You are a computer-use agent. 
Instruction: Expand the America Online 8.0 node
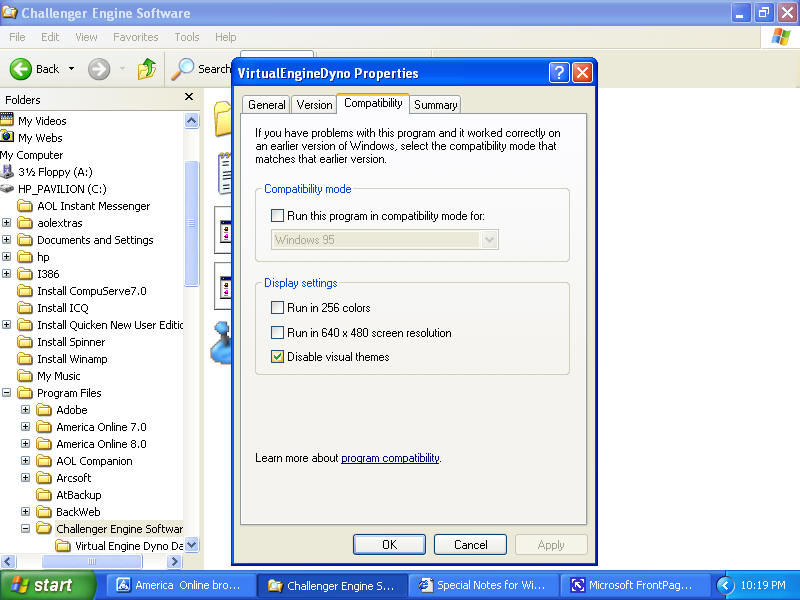coord(26,443)
